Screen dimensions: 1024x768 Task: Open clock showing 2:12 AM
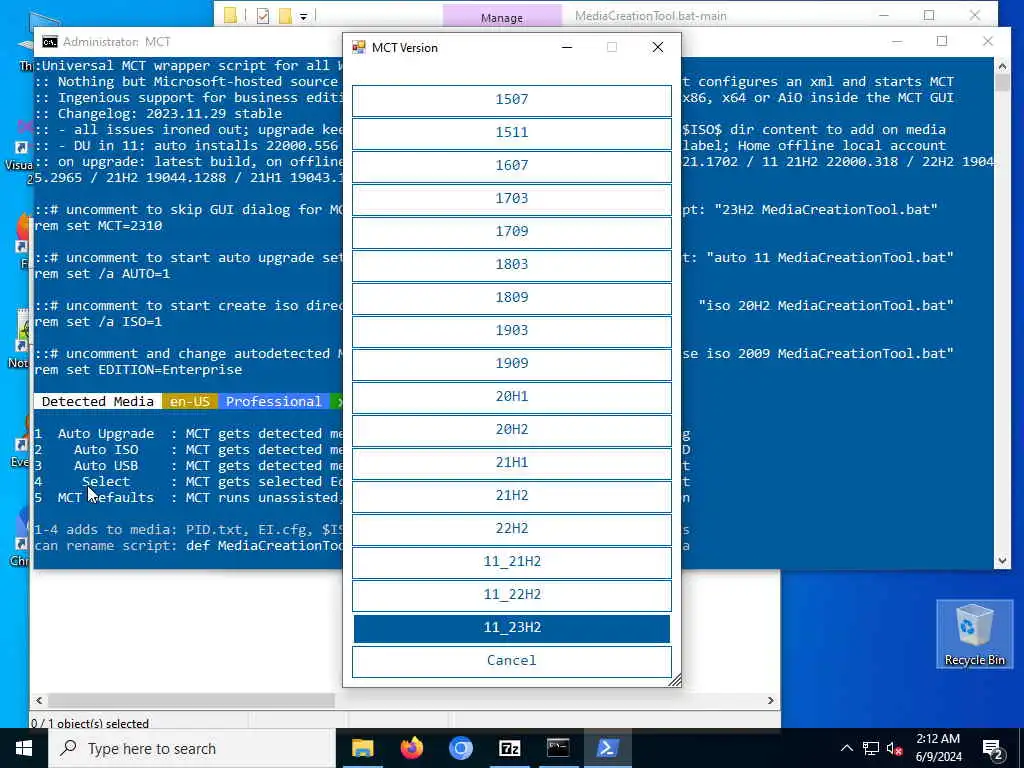[938, 748]
